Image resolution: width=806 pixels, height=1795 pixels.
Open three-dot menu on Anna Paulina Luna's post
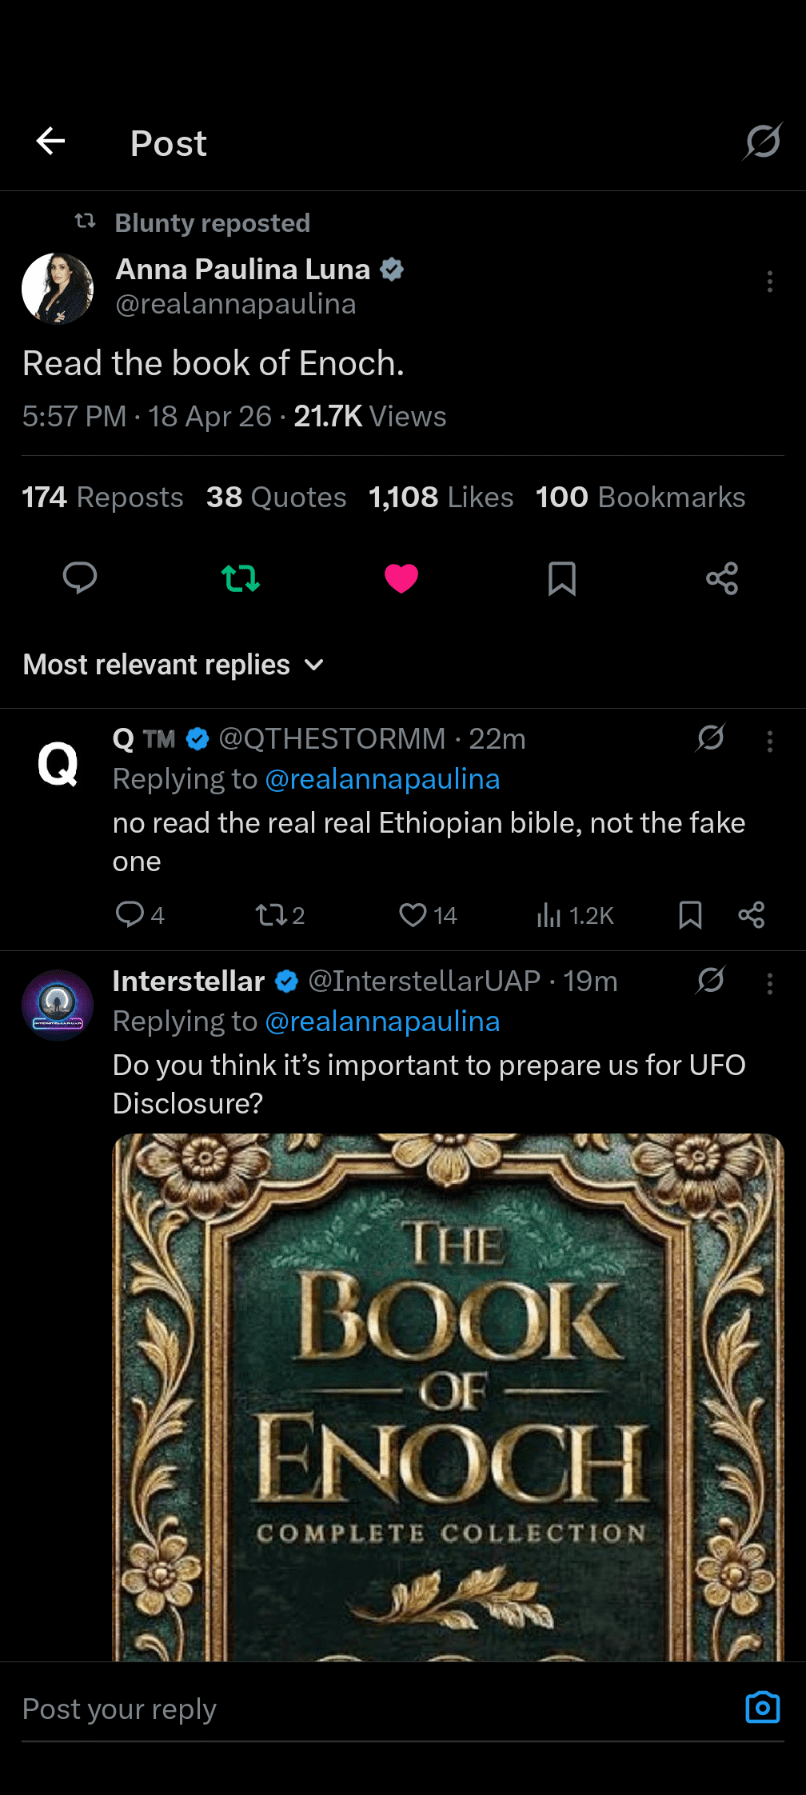coord(770,282)
